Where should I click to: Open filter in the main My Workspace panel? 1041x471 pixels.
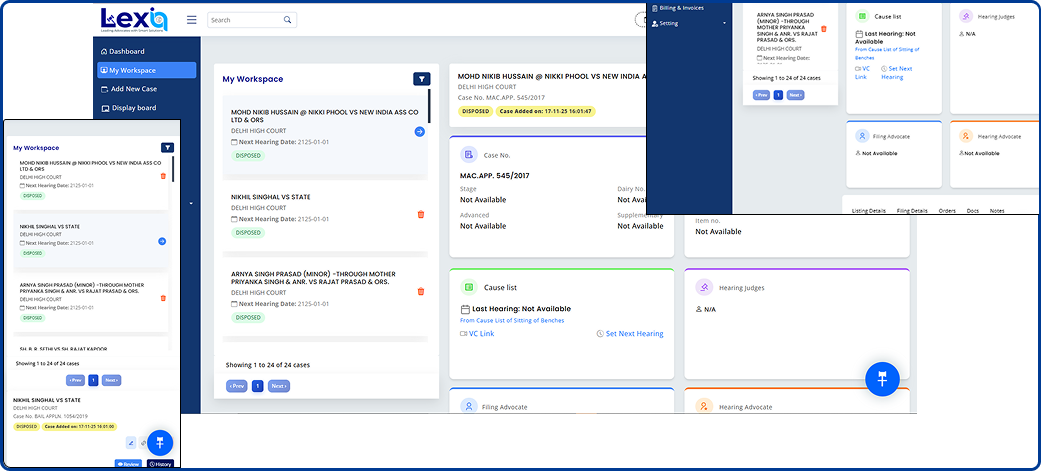pyautogui.click(x=422, y=79)
